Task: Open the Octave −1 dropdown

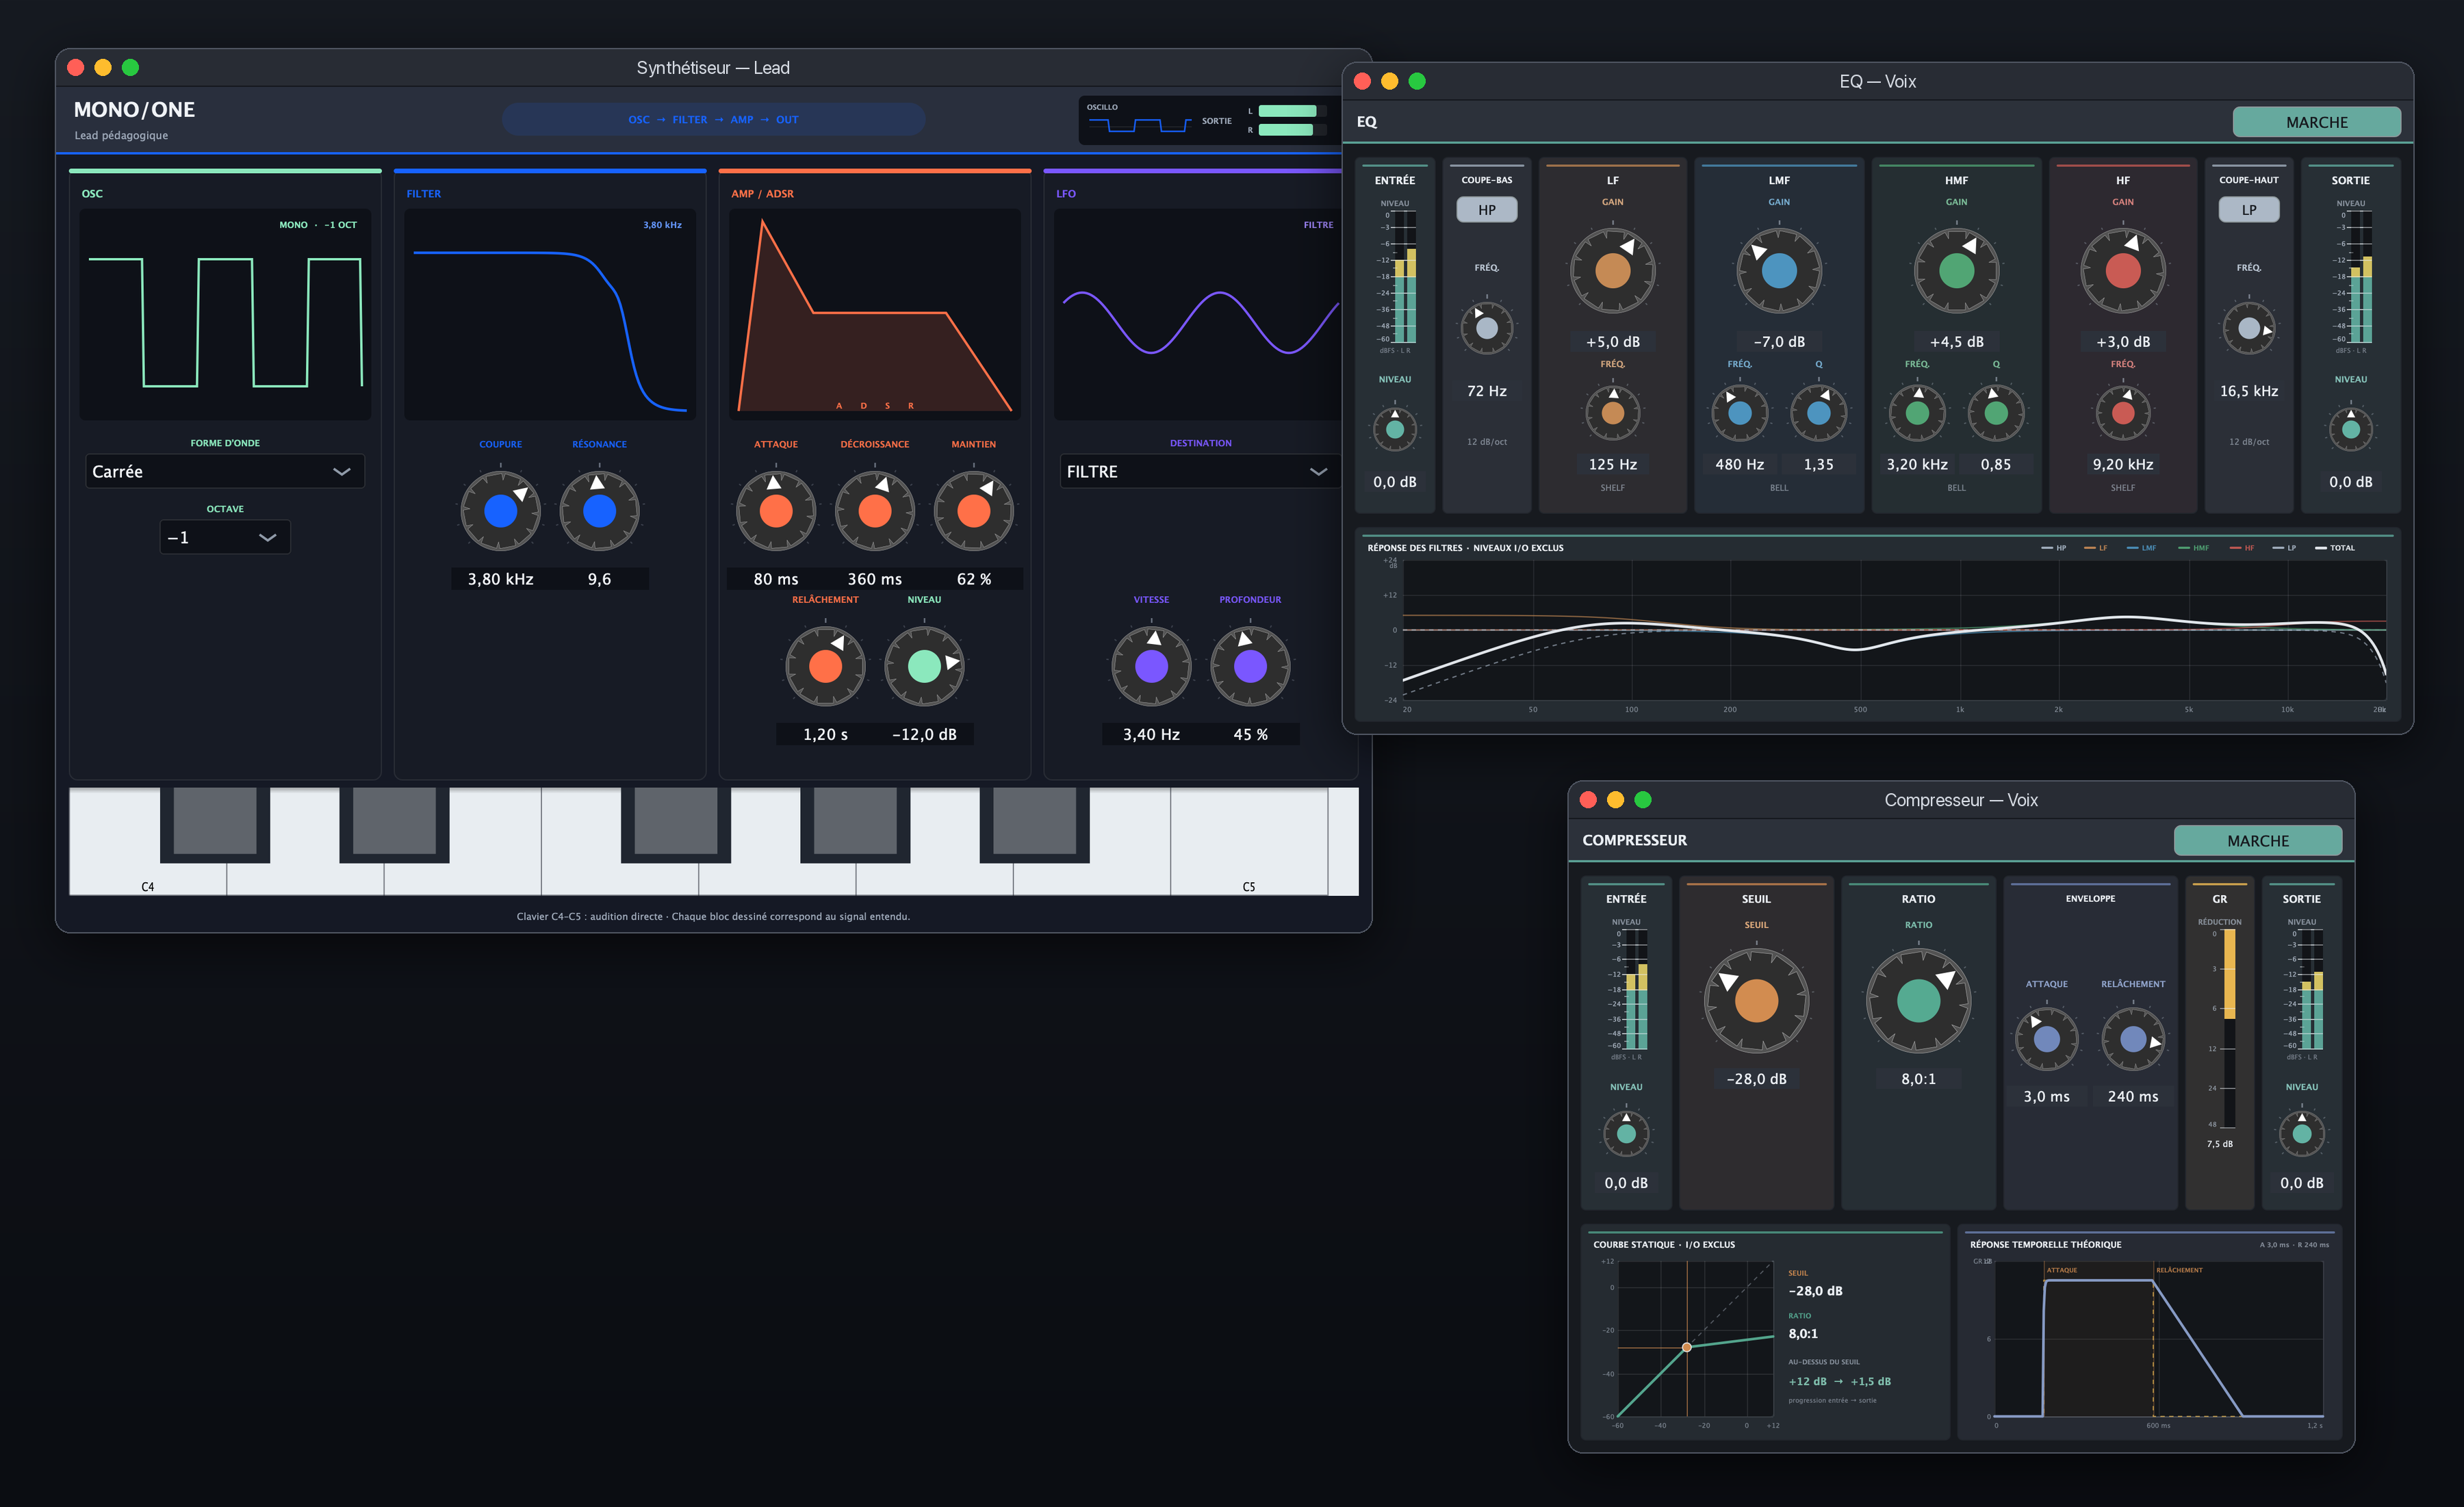Action: (225, 537)
